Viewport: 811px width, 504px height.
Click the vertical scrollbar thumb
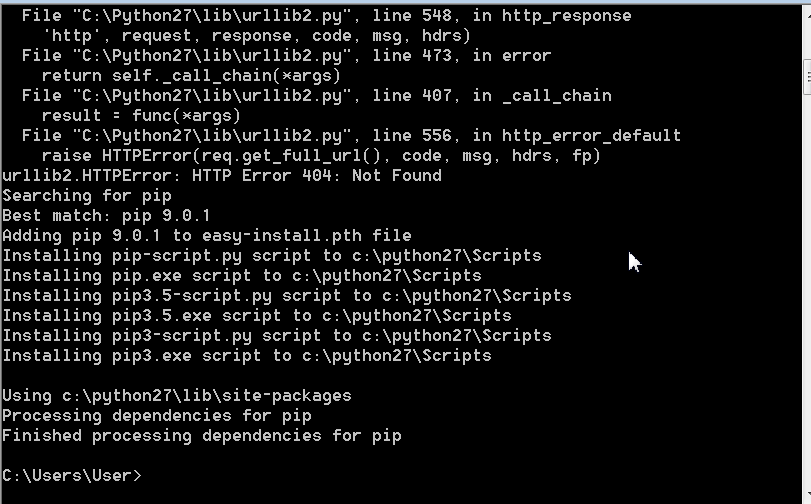[806, 76]
